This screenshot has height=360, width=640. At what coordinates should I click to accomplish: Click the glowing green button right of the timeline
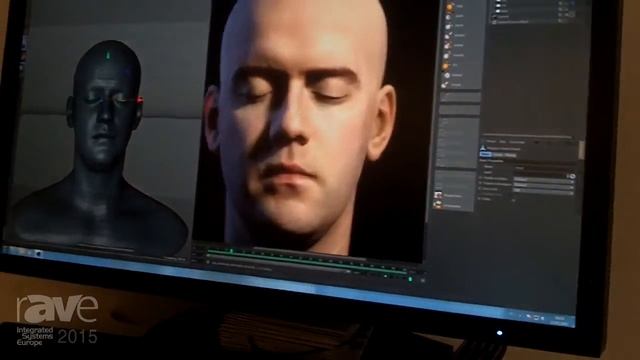point(410,279)
